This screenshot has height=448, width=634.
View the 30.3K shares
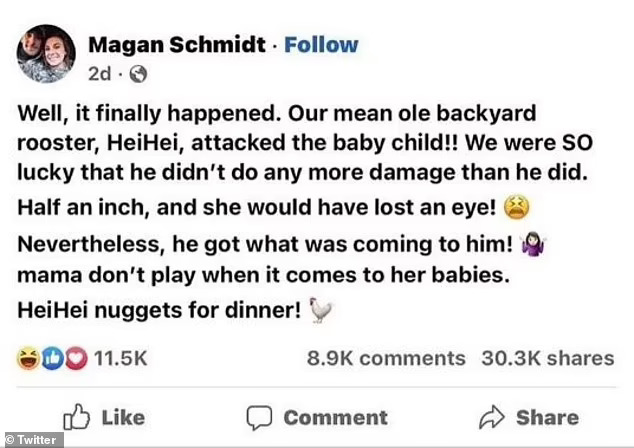548,358
